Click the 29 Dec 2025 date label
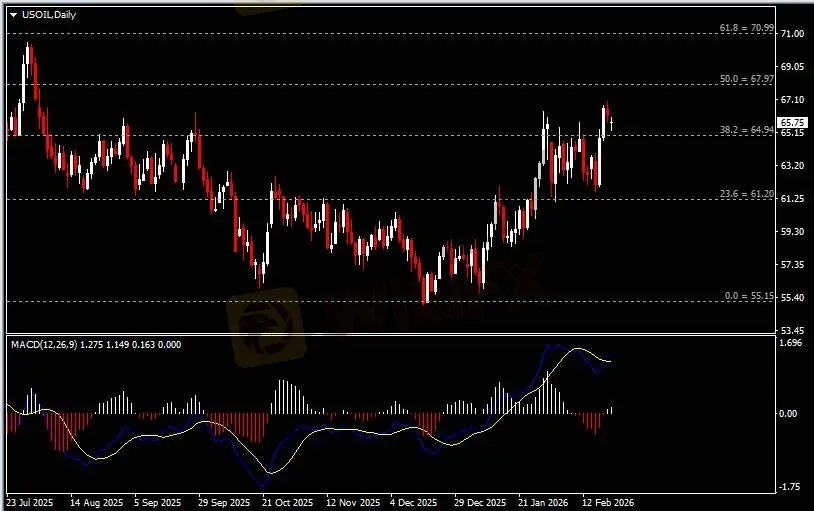The image size is (814, 511). tap(478, 502)
